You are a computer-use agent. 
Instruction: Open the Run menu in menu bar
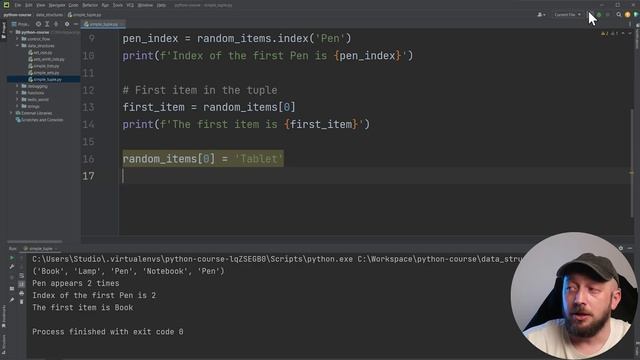(105, 5)
